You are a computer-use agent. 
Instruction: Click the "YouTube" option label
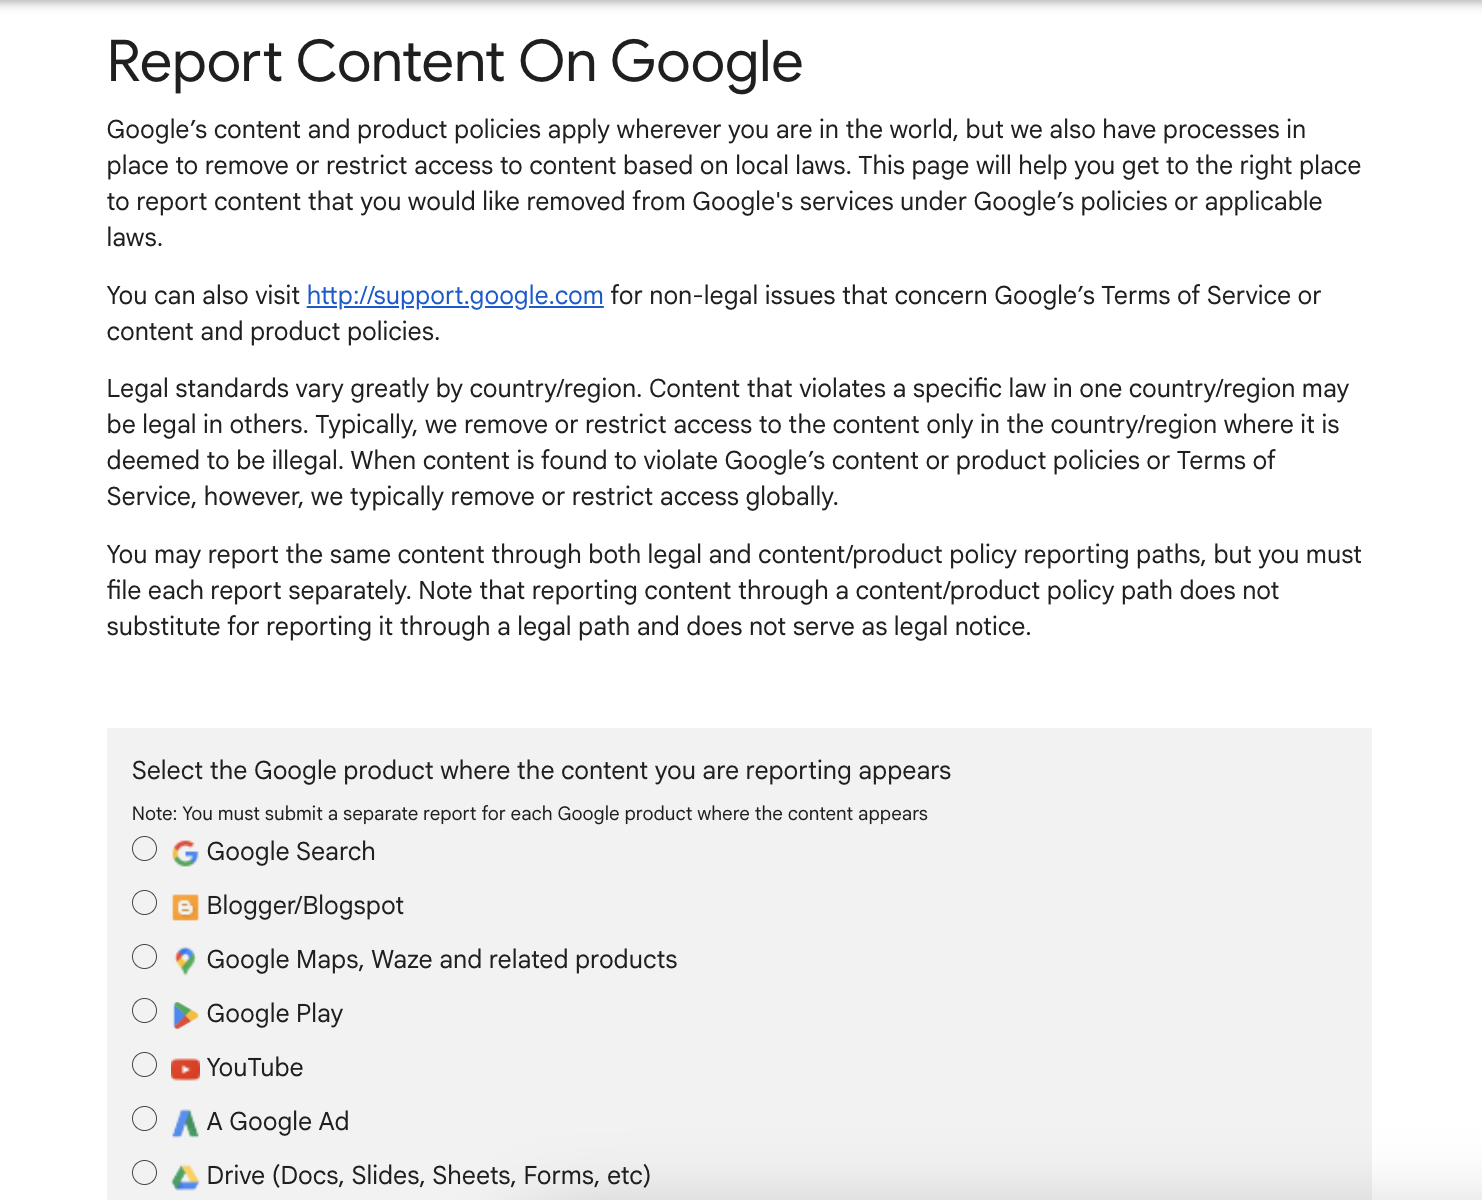(255, 1067)
